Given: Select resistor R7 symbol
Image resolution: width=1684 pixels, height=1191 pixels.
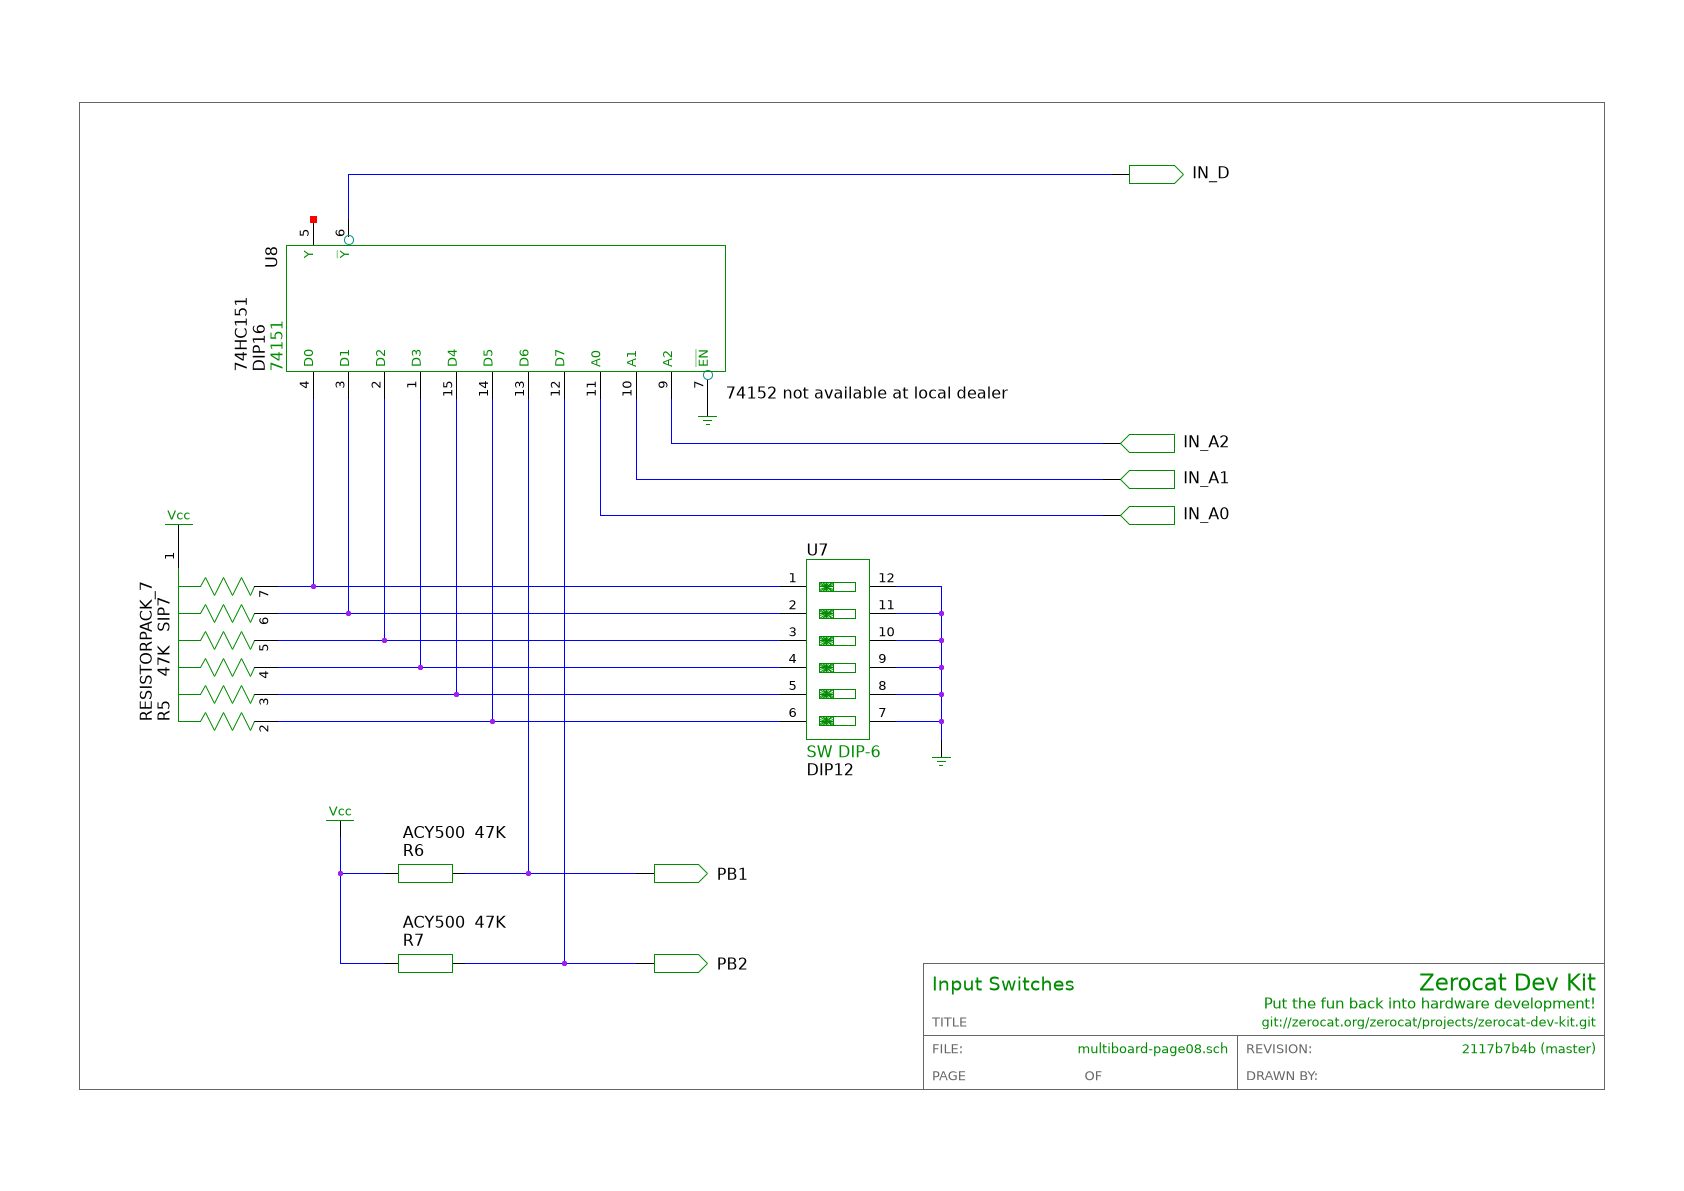Looking at the screenshot, I should click(x=425, y=964).
